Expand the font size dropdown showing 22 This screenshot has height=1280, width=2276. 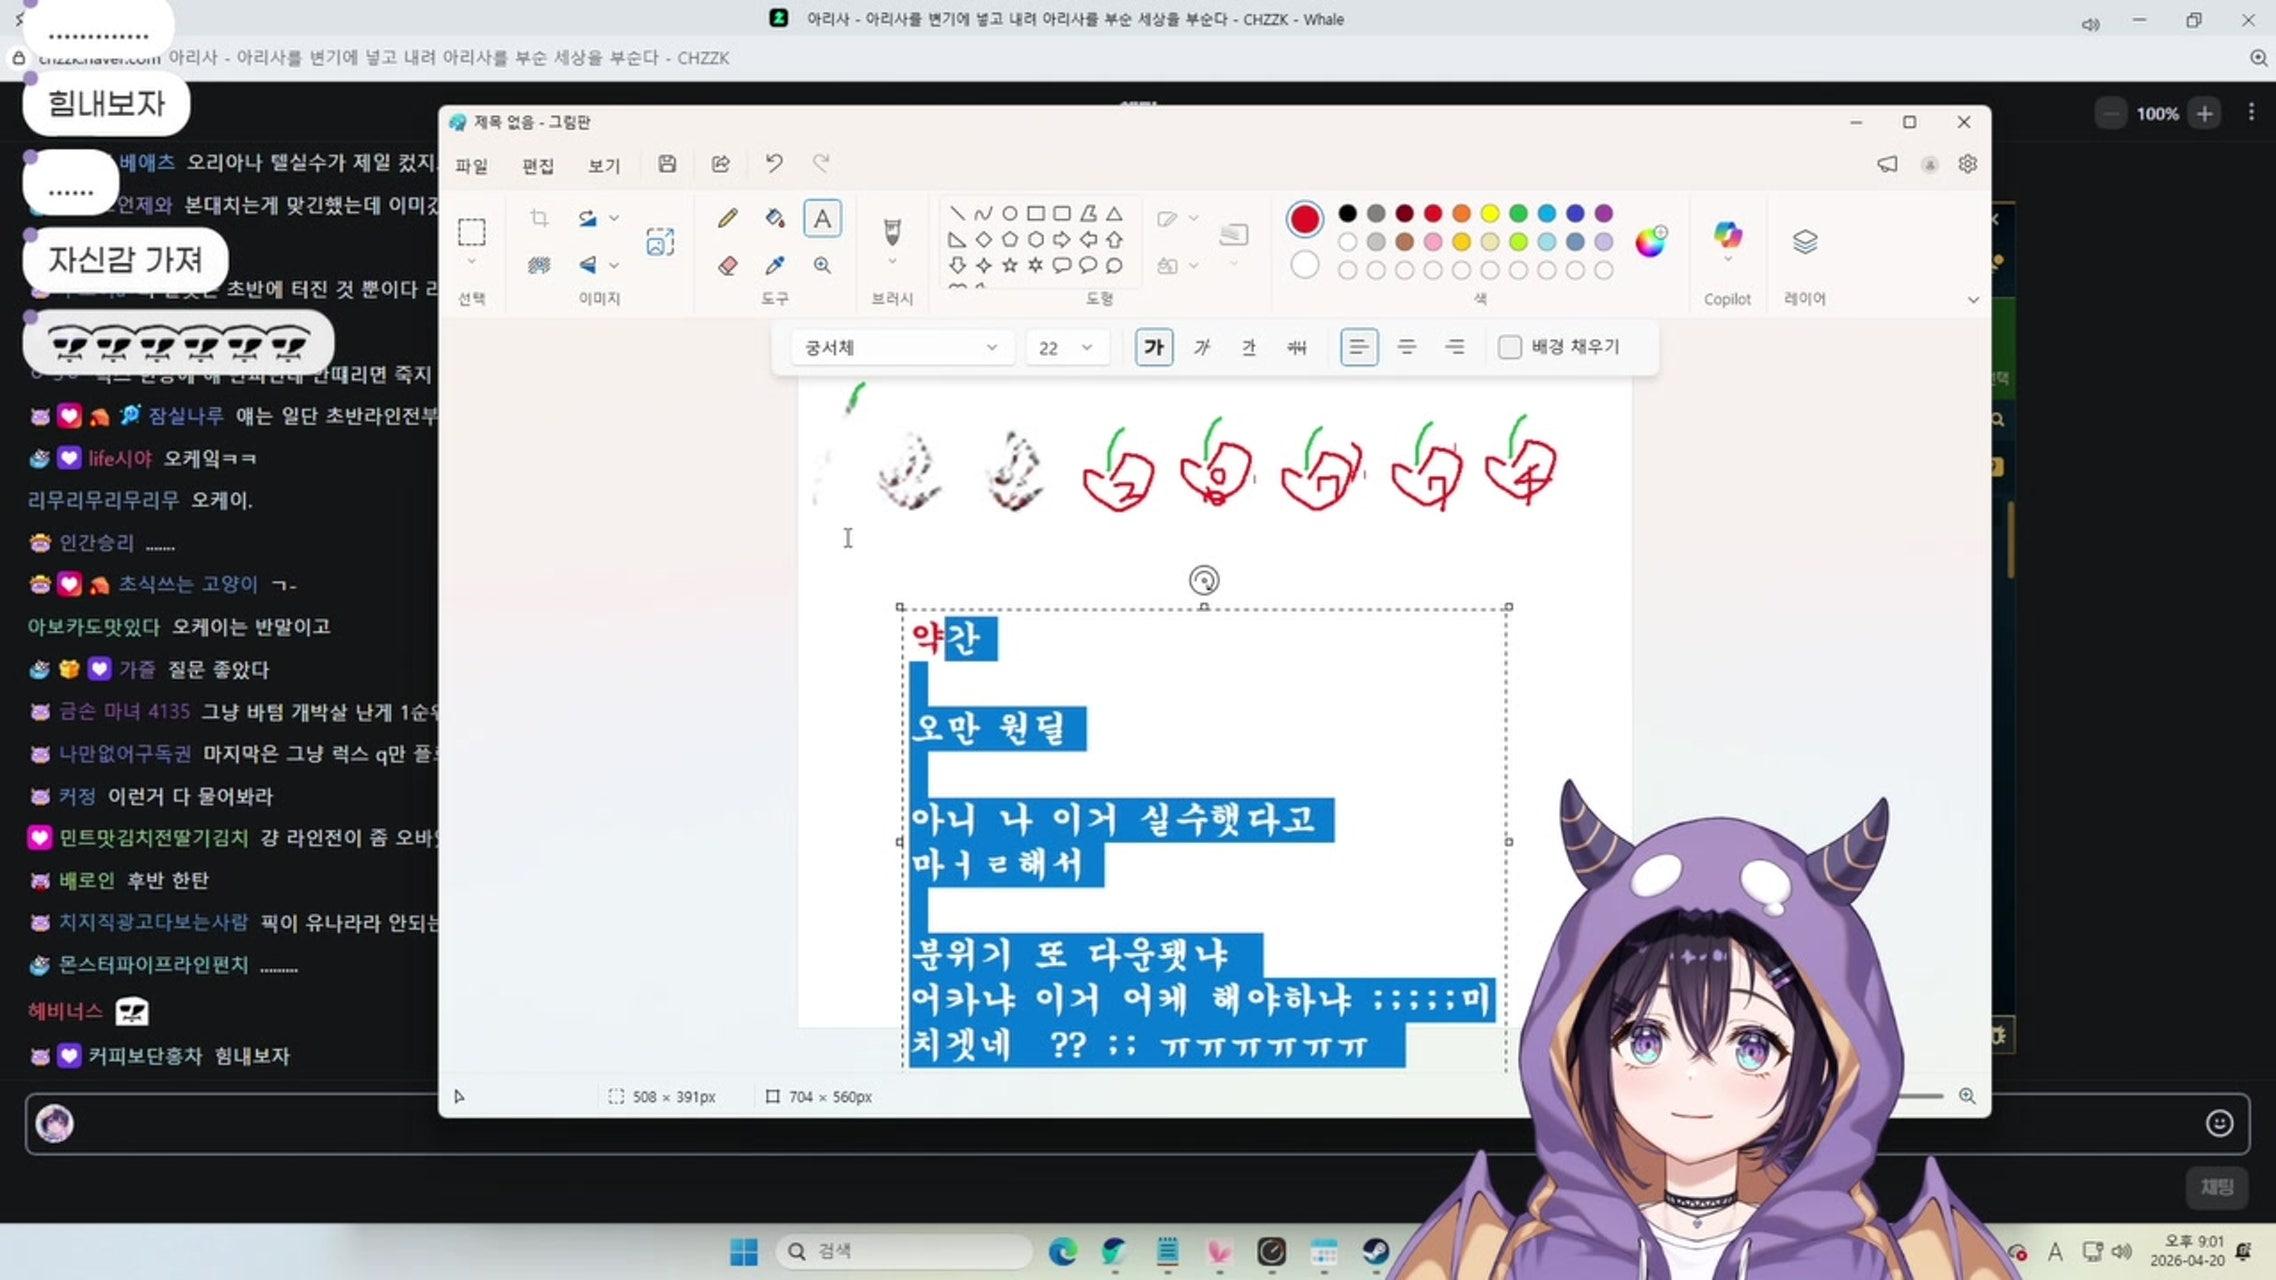pyautogui.click(x=1066, y=347)
